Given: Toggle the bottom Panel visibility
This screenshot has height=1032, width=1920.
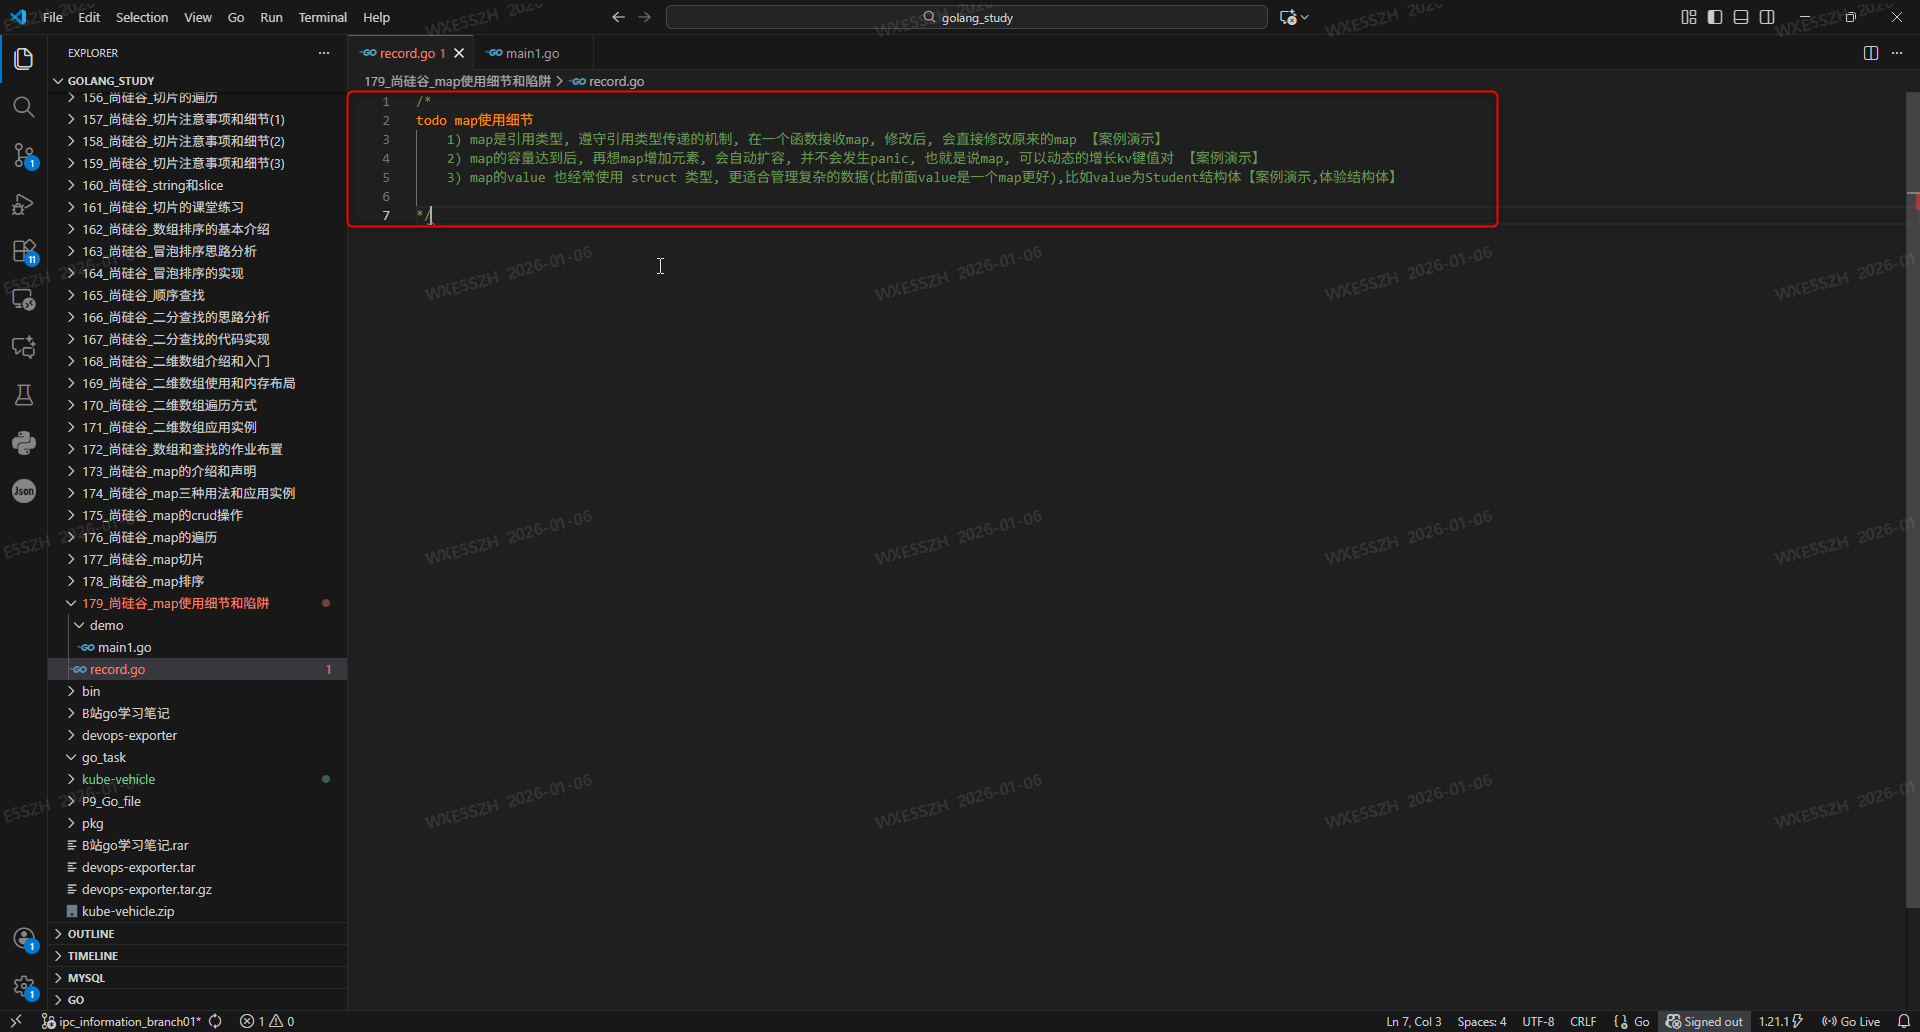Looking at the screenshot, I should [1741, 17].
